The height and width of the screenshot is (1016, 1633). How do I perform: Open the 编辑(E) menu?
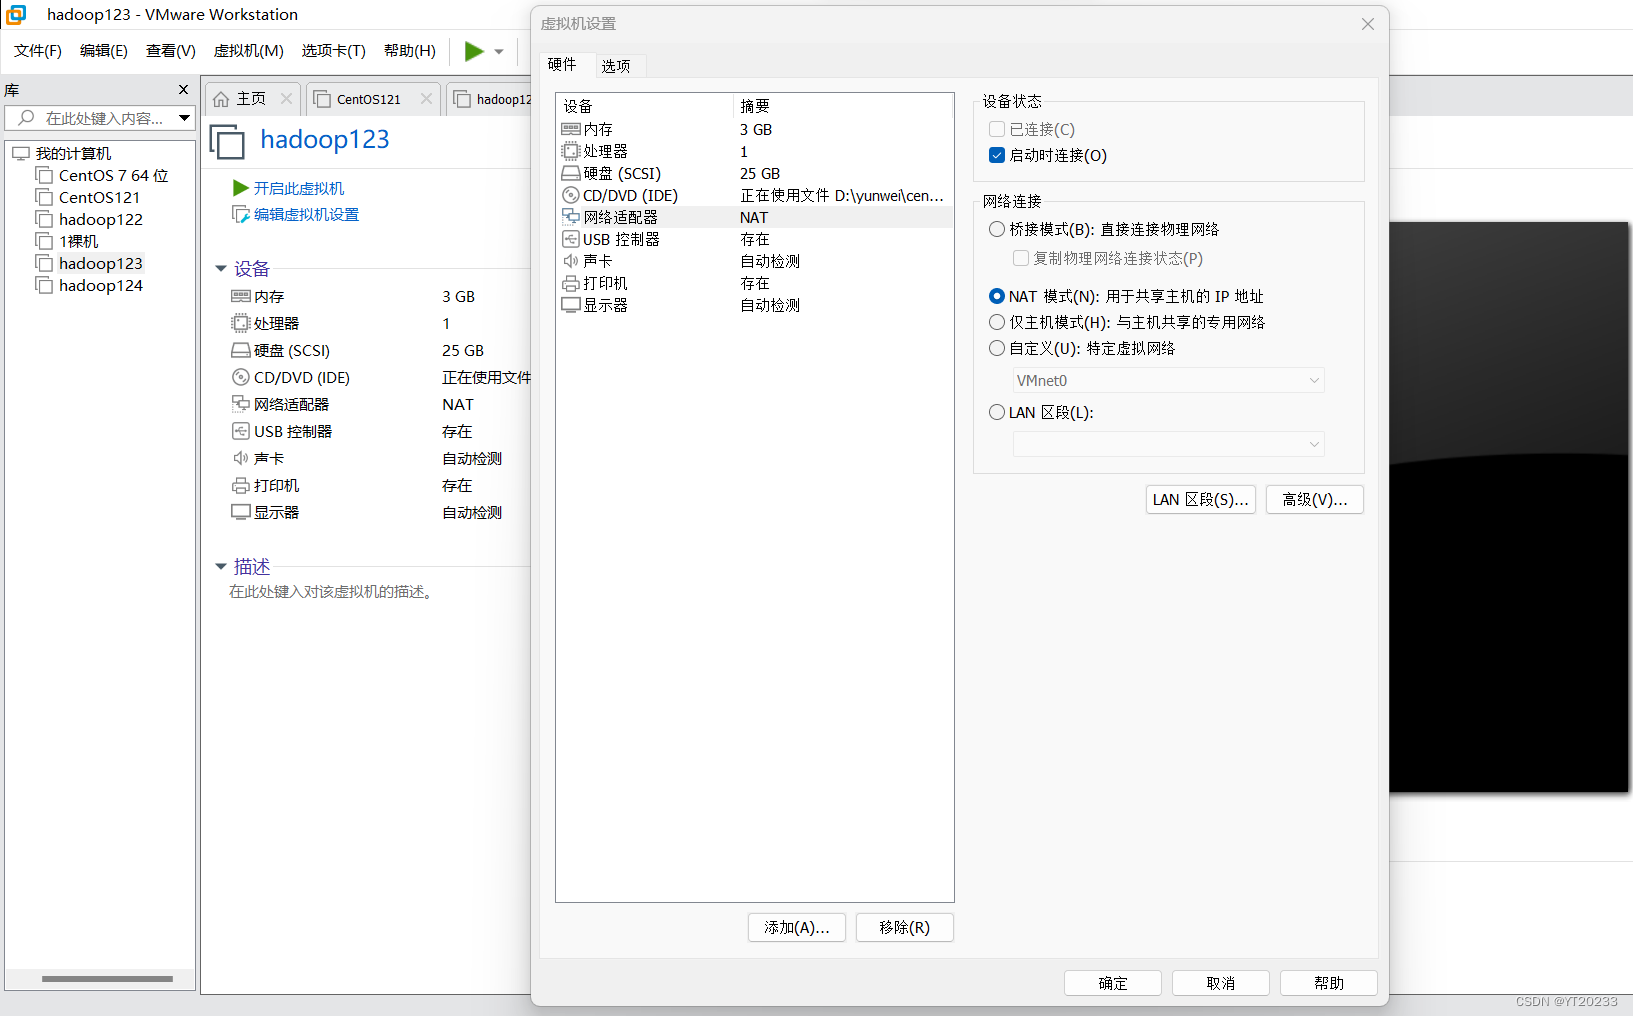(x=104, y=51)
